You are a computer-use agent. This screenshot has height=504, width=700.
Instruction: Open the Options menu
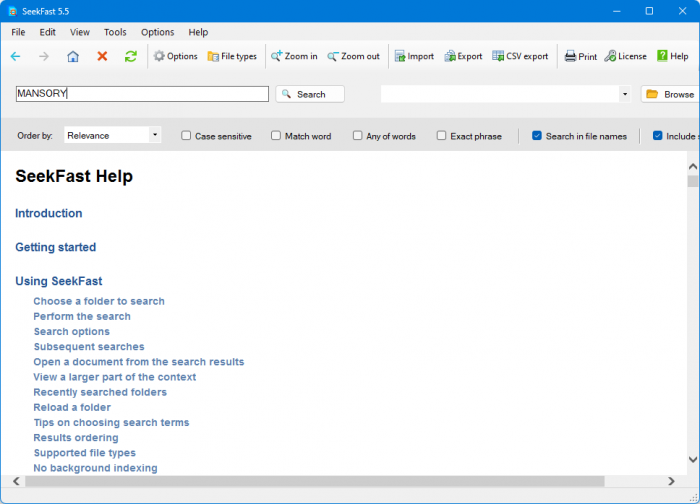click(x=158, y=32)
